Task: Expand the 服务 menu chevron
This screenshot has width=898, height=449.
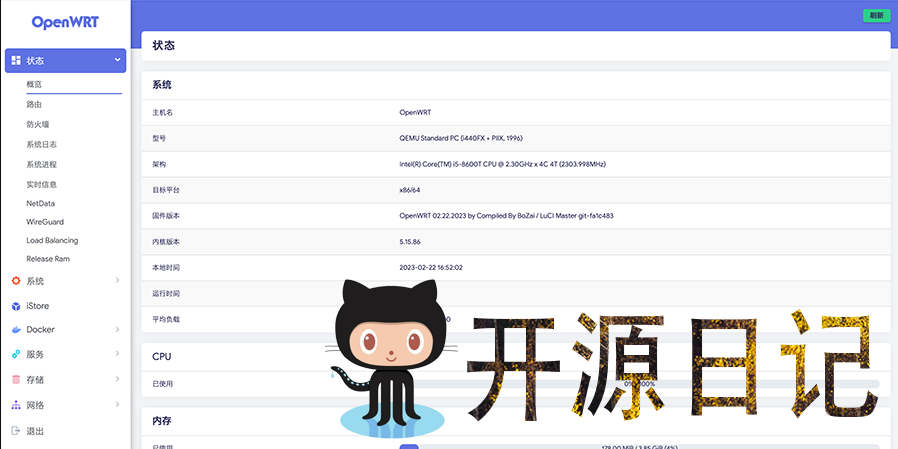Action: (x=117, y=353)
